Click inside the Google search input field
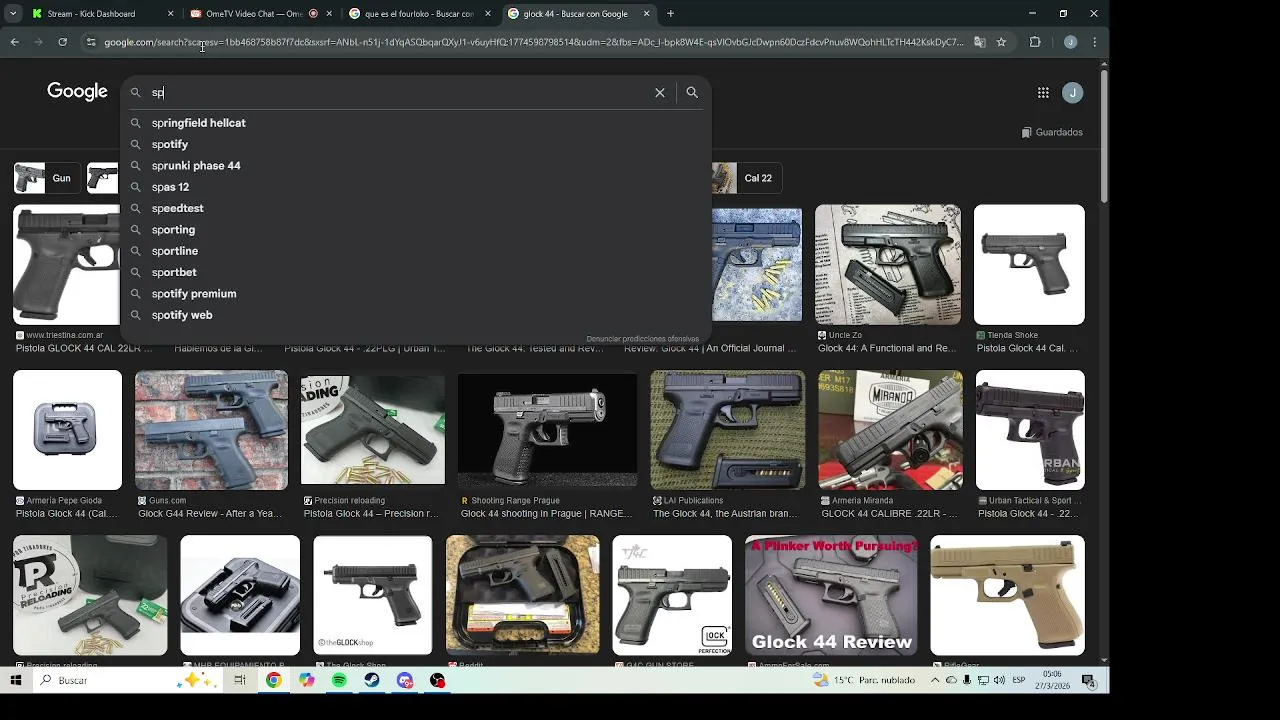This screenshot has width=1280, height=720. [x=398, y=92]
